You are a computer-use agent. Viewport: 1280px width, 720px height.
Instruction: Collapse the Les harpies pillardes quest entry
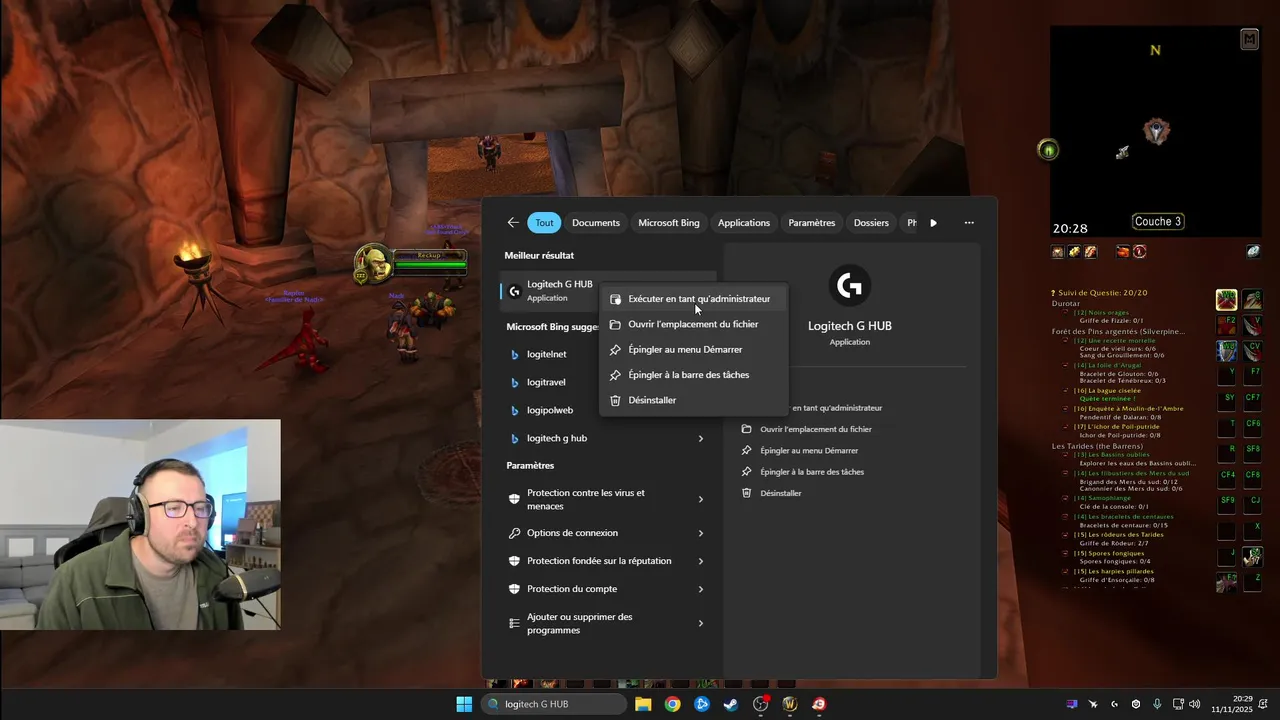(1067, 571)
